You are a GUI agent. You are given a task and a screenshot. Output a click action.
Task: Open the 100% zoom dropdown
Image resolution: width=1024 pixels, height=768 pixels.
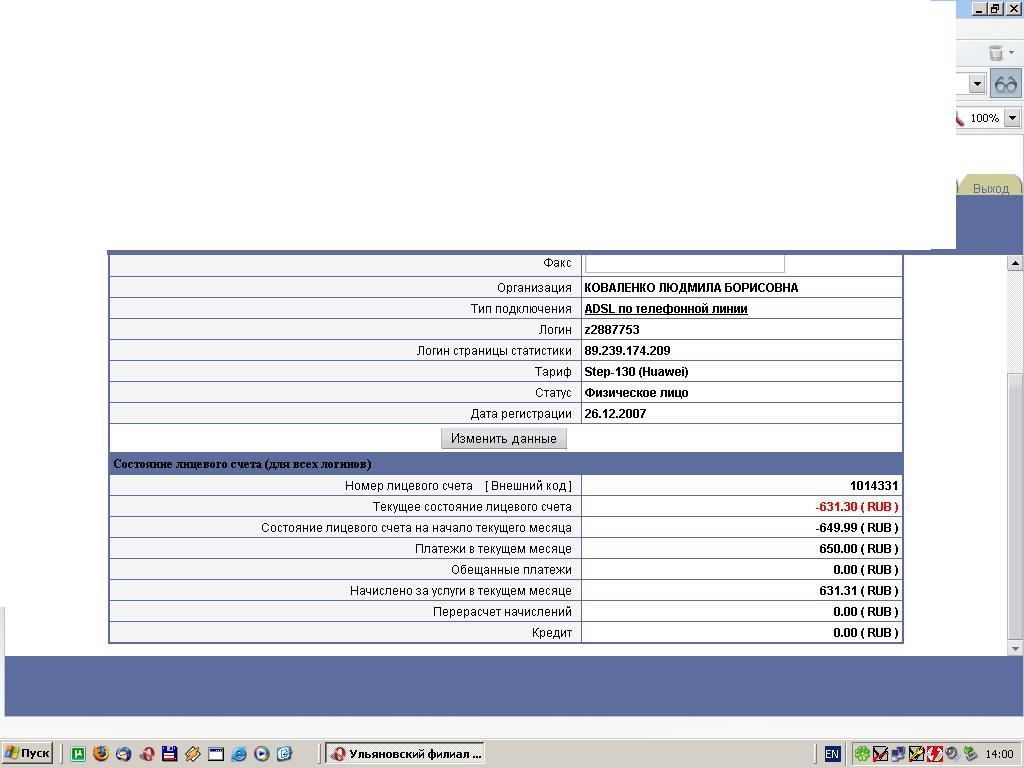pyautogui.click(x=1012, y=118)
